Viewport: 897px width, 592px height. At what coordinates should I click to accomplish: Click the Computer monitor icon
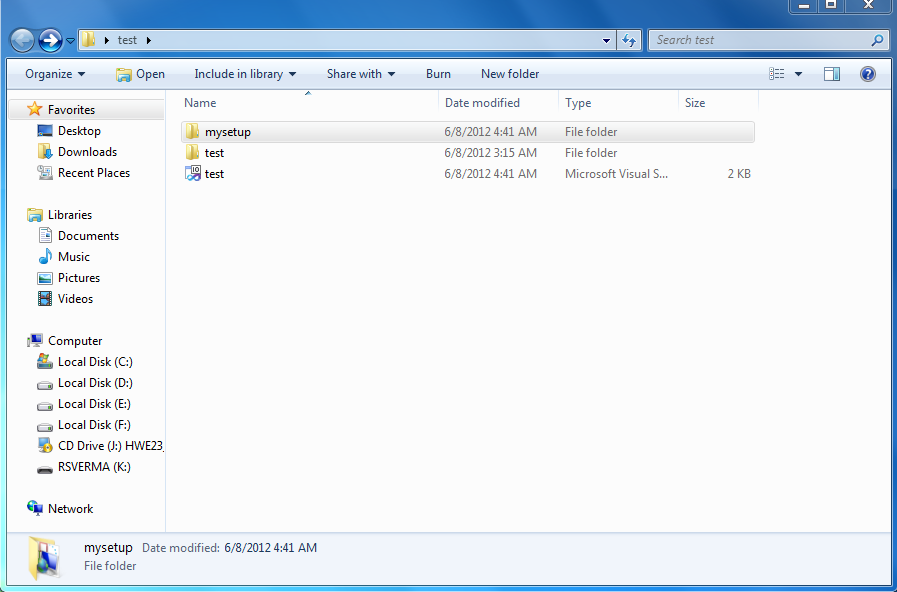[x=35, y=341]
